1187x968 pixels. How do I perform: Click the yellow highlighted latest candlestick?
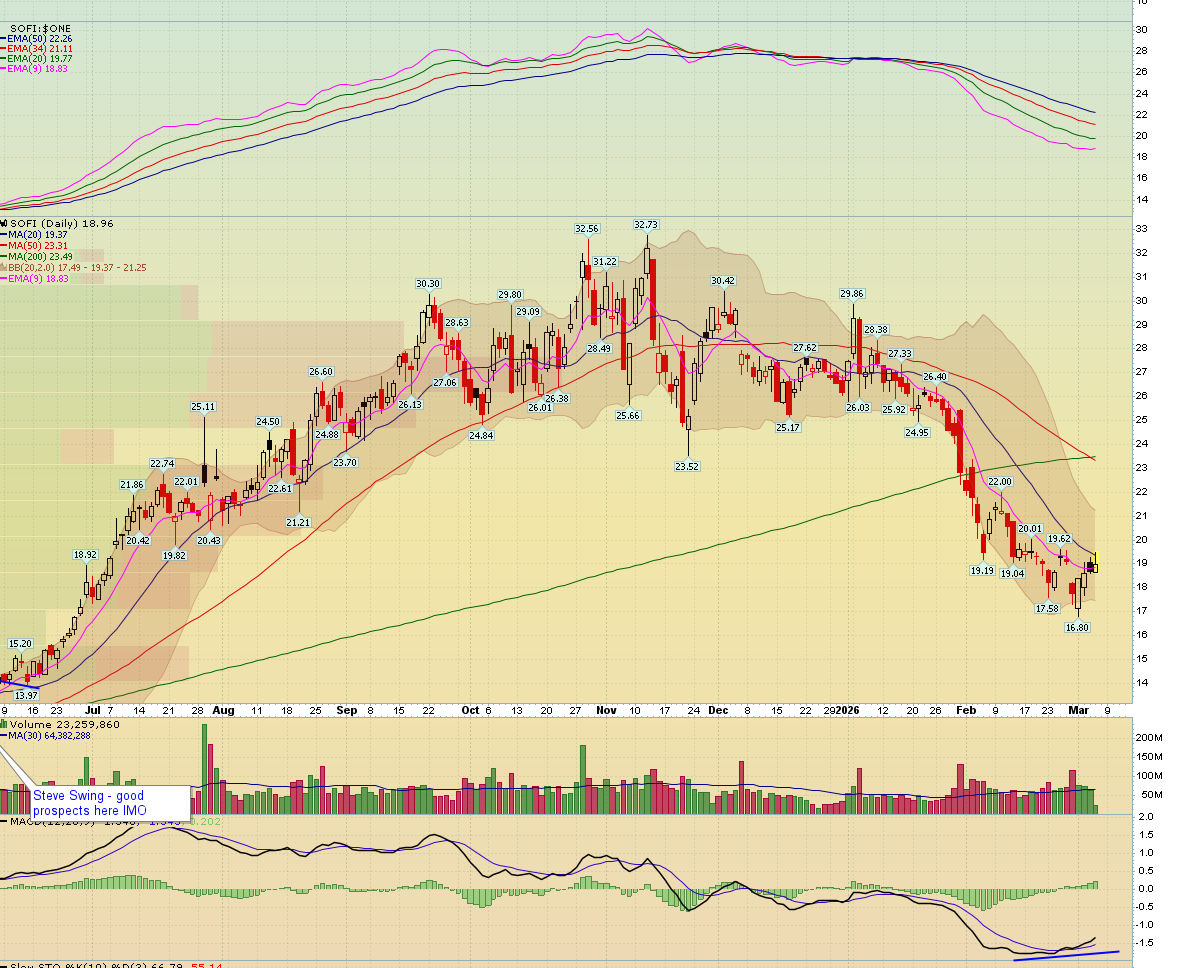(x=1094, y=564)
